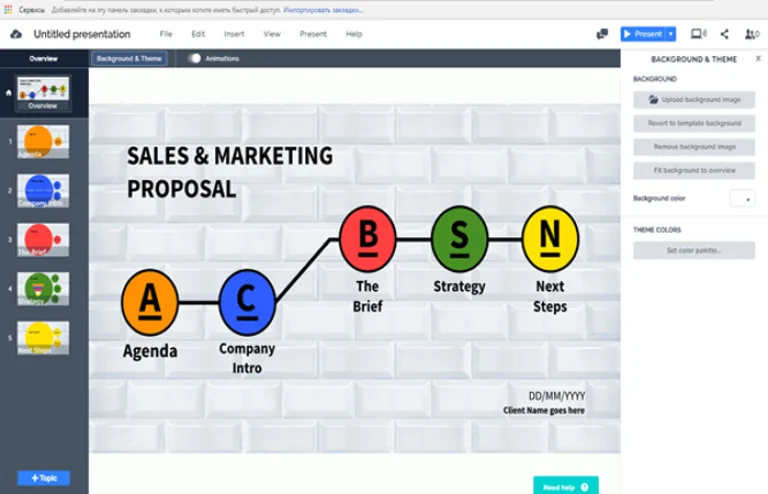The image size is (768, 494).
Task: Open the Edit menu
Action: (198, 34)
